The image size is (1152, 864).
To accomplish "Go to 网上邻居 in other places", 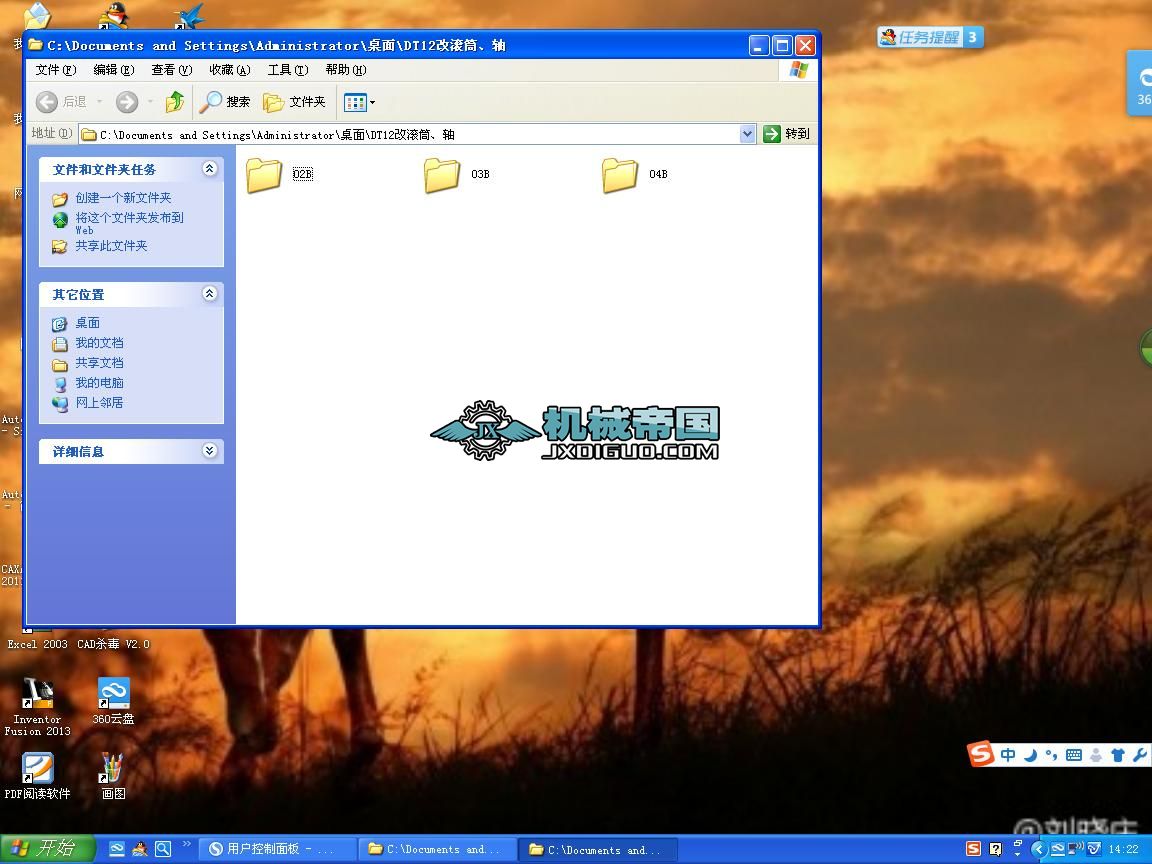I will coord(99,403).
